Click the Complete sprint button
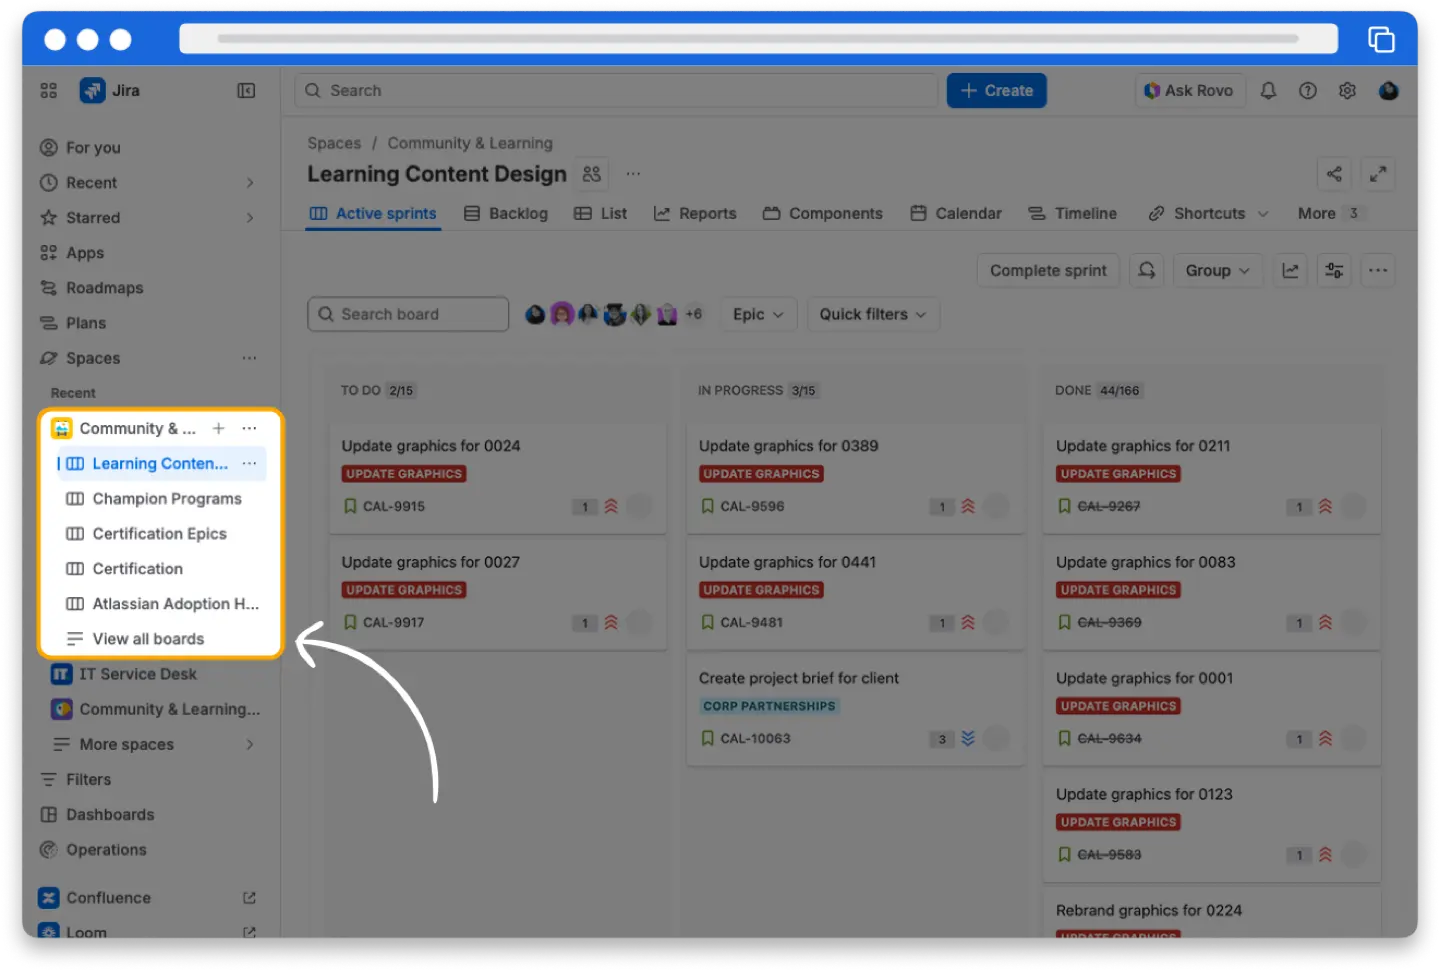The image size is (1440, 971). point(1048,271)
